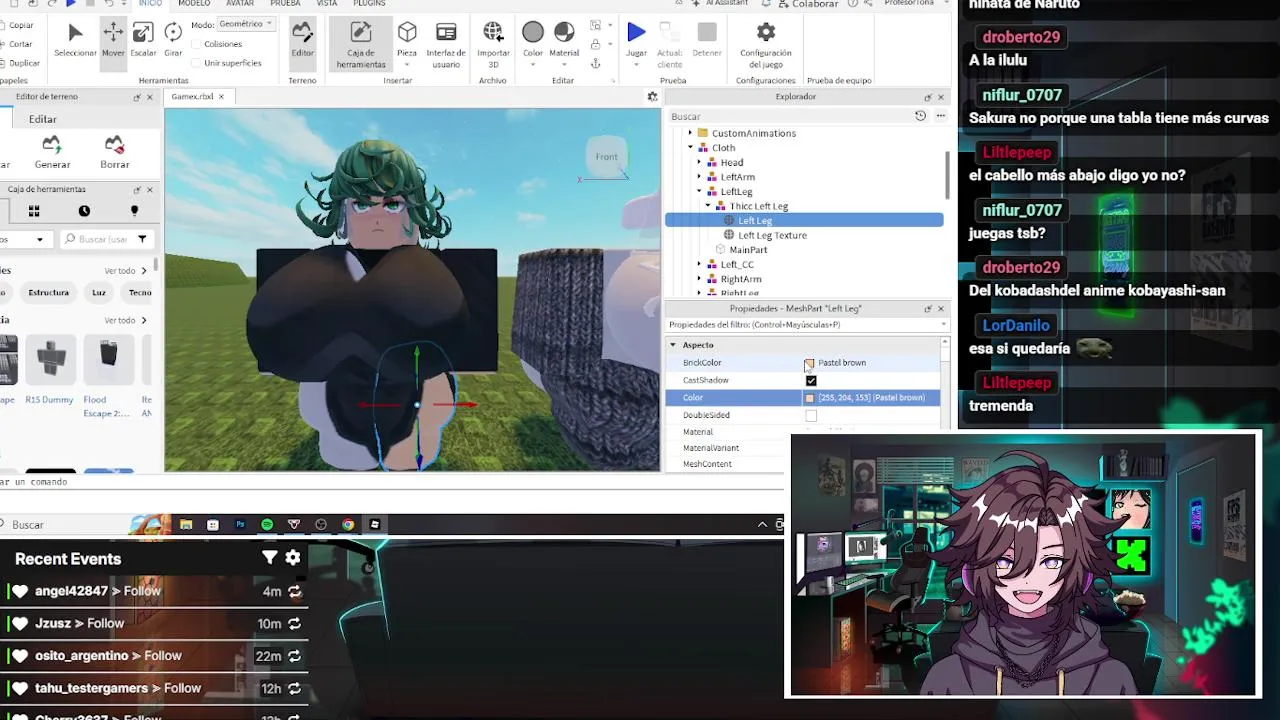This screenshot has height=720, width=1280.
Task: Toggle the Caja de herramientas panel
Action: pyautogui.click(x=361, y=45)
